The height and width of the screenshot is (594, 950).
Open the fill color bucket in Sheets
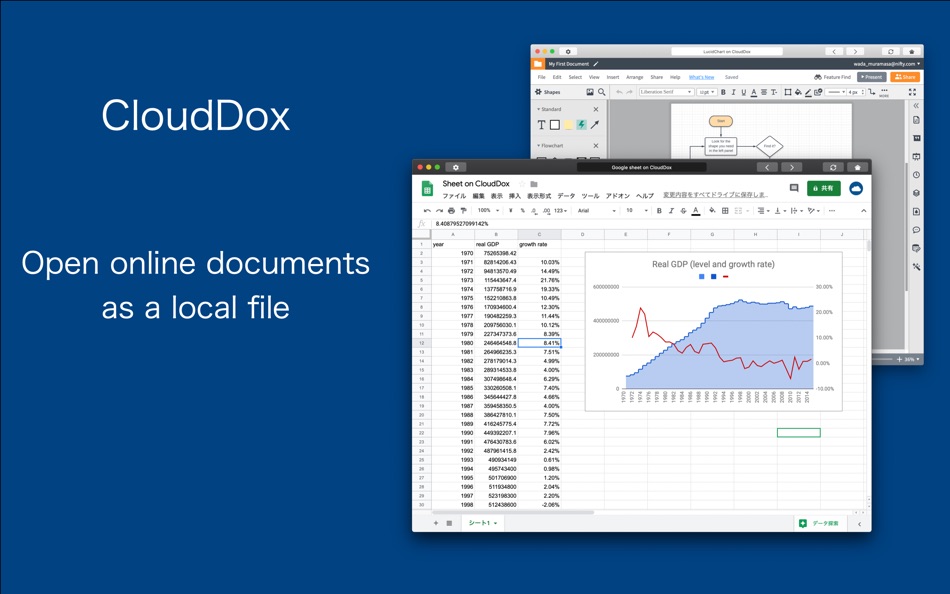[x=712, y=211]
